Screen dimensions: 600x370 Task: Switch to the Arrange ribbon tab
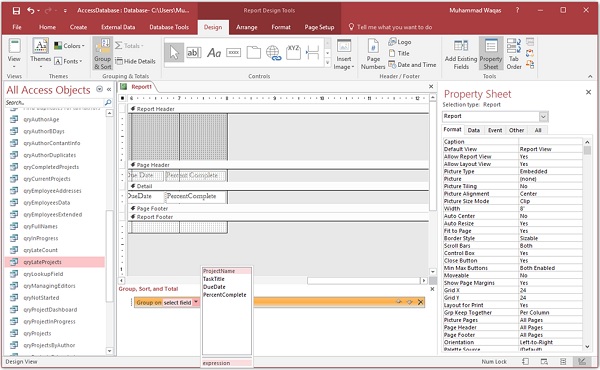(x=246, y=27)
